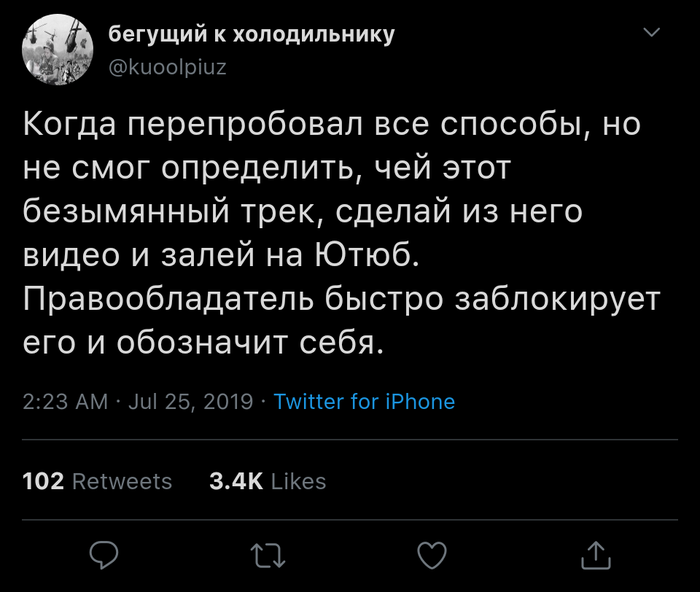Click the 'Twitter for iPhone' source link
The width and height of the screenshot is (700, 592).
(364, 402)
